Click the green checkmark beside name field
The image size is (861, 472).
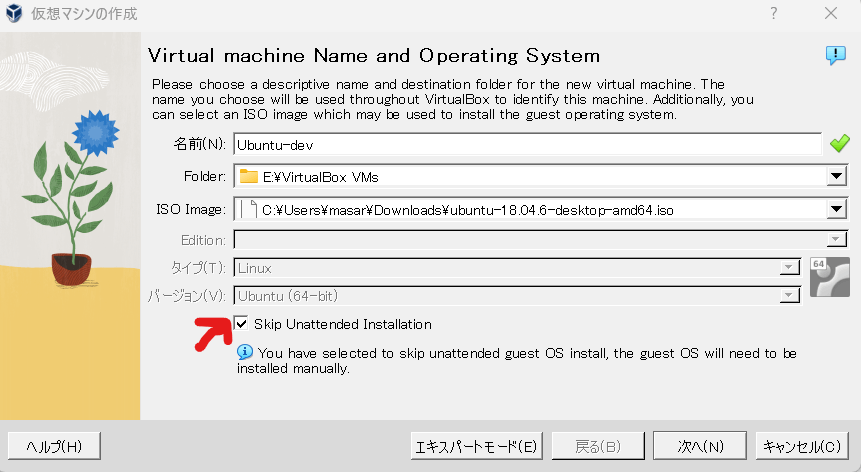pyautogui.click(x=840, y=144)
